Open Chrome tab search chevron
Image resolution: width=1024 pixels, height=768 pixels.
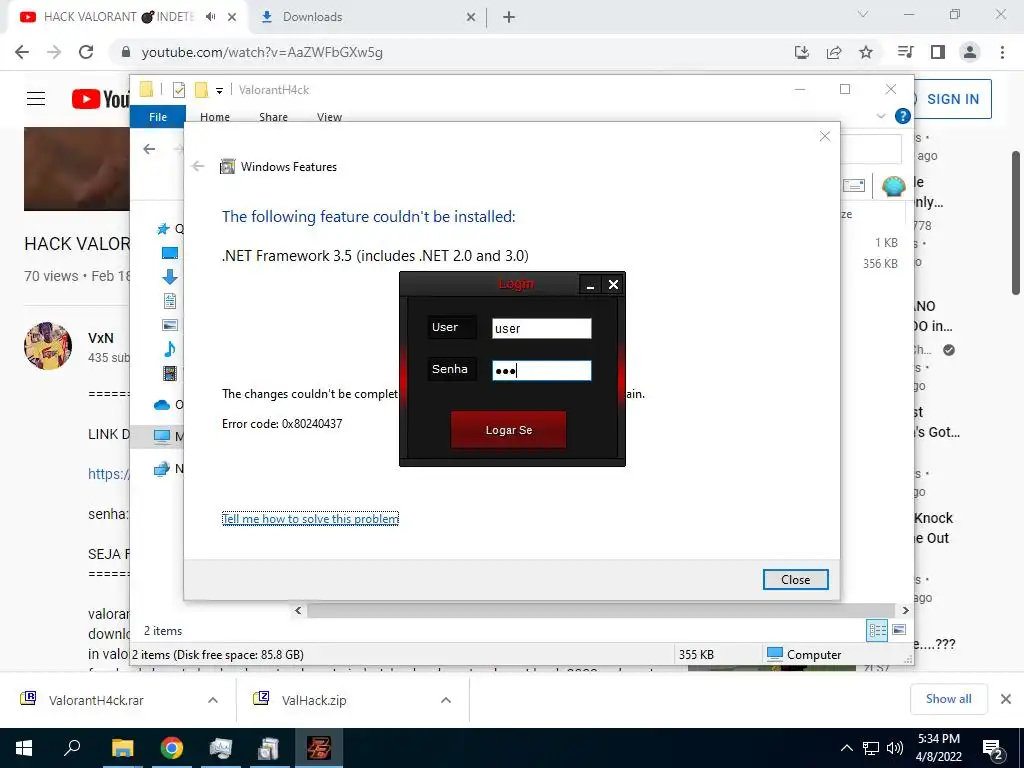(x=863, y=14)
